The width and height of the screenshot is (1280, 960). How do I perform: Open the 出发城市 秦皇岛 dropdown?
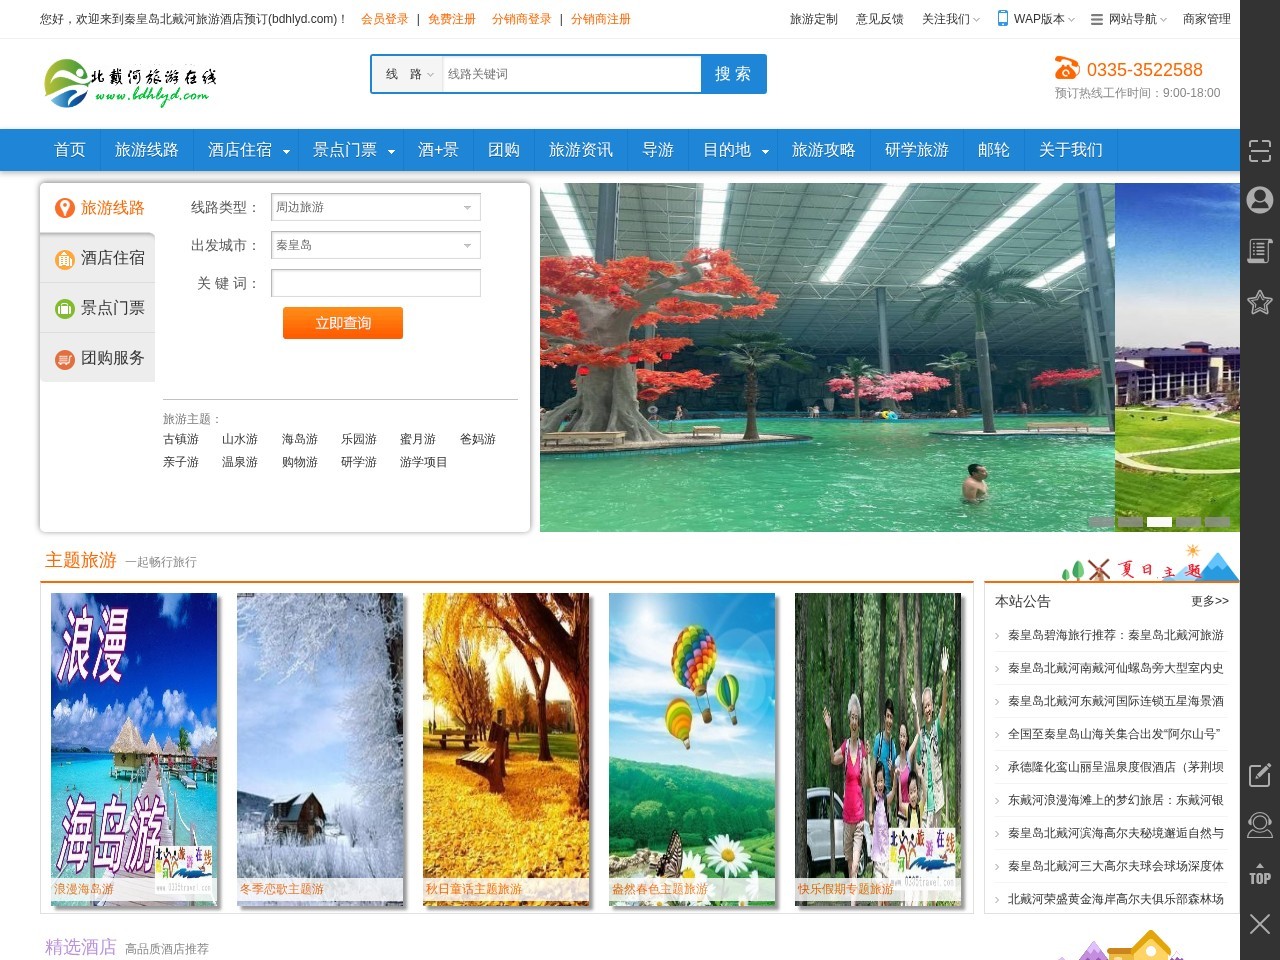pos(375,245)
